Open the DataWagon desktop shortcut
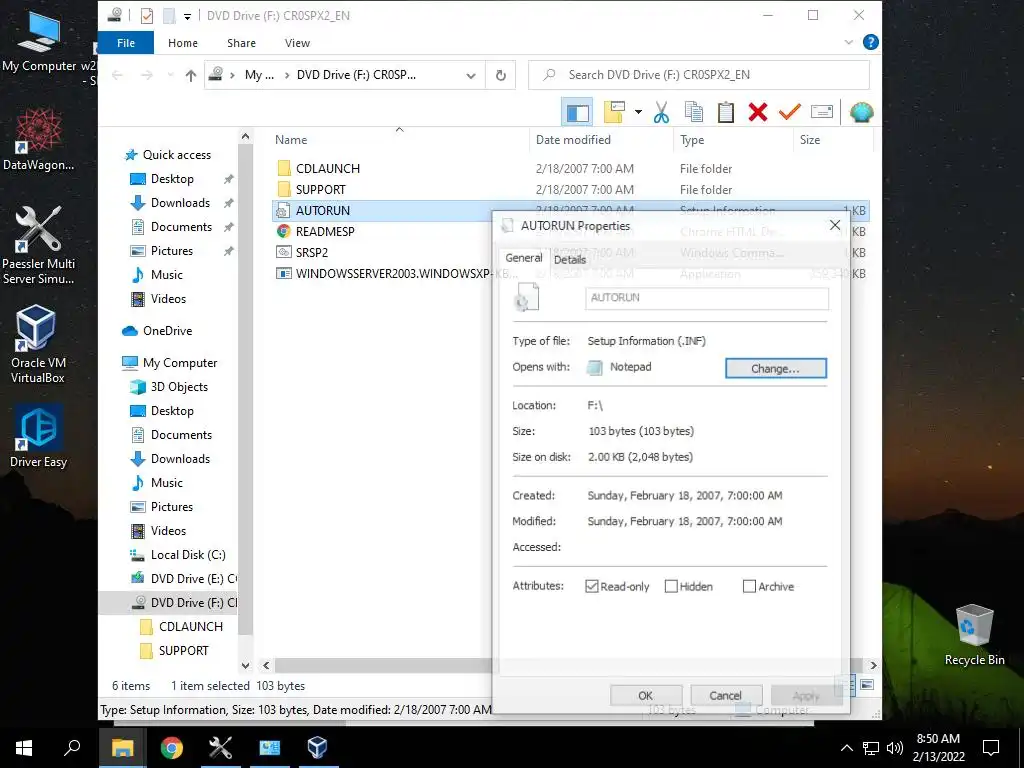Screen dimensions: 1024x768 (38, 138)
